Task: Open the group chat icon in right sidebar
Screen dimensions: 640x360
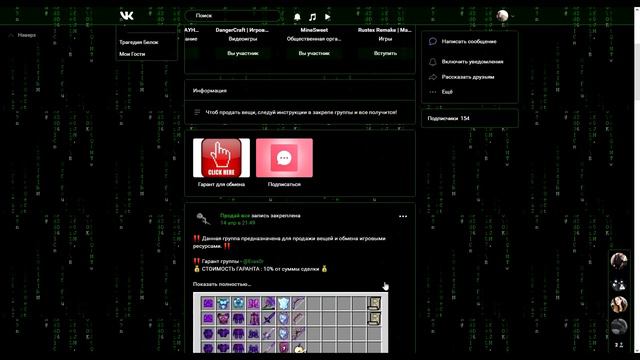Action: click(619, 284)
